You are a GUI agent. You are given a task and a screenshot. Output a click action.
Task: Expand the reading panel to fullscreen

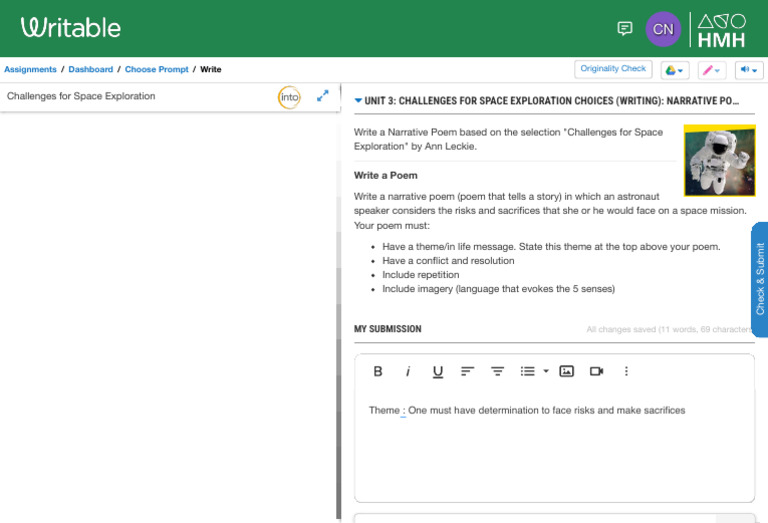[323, 96]
